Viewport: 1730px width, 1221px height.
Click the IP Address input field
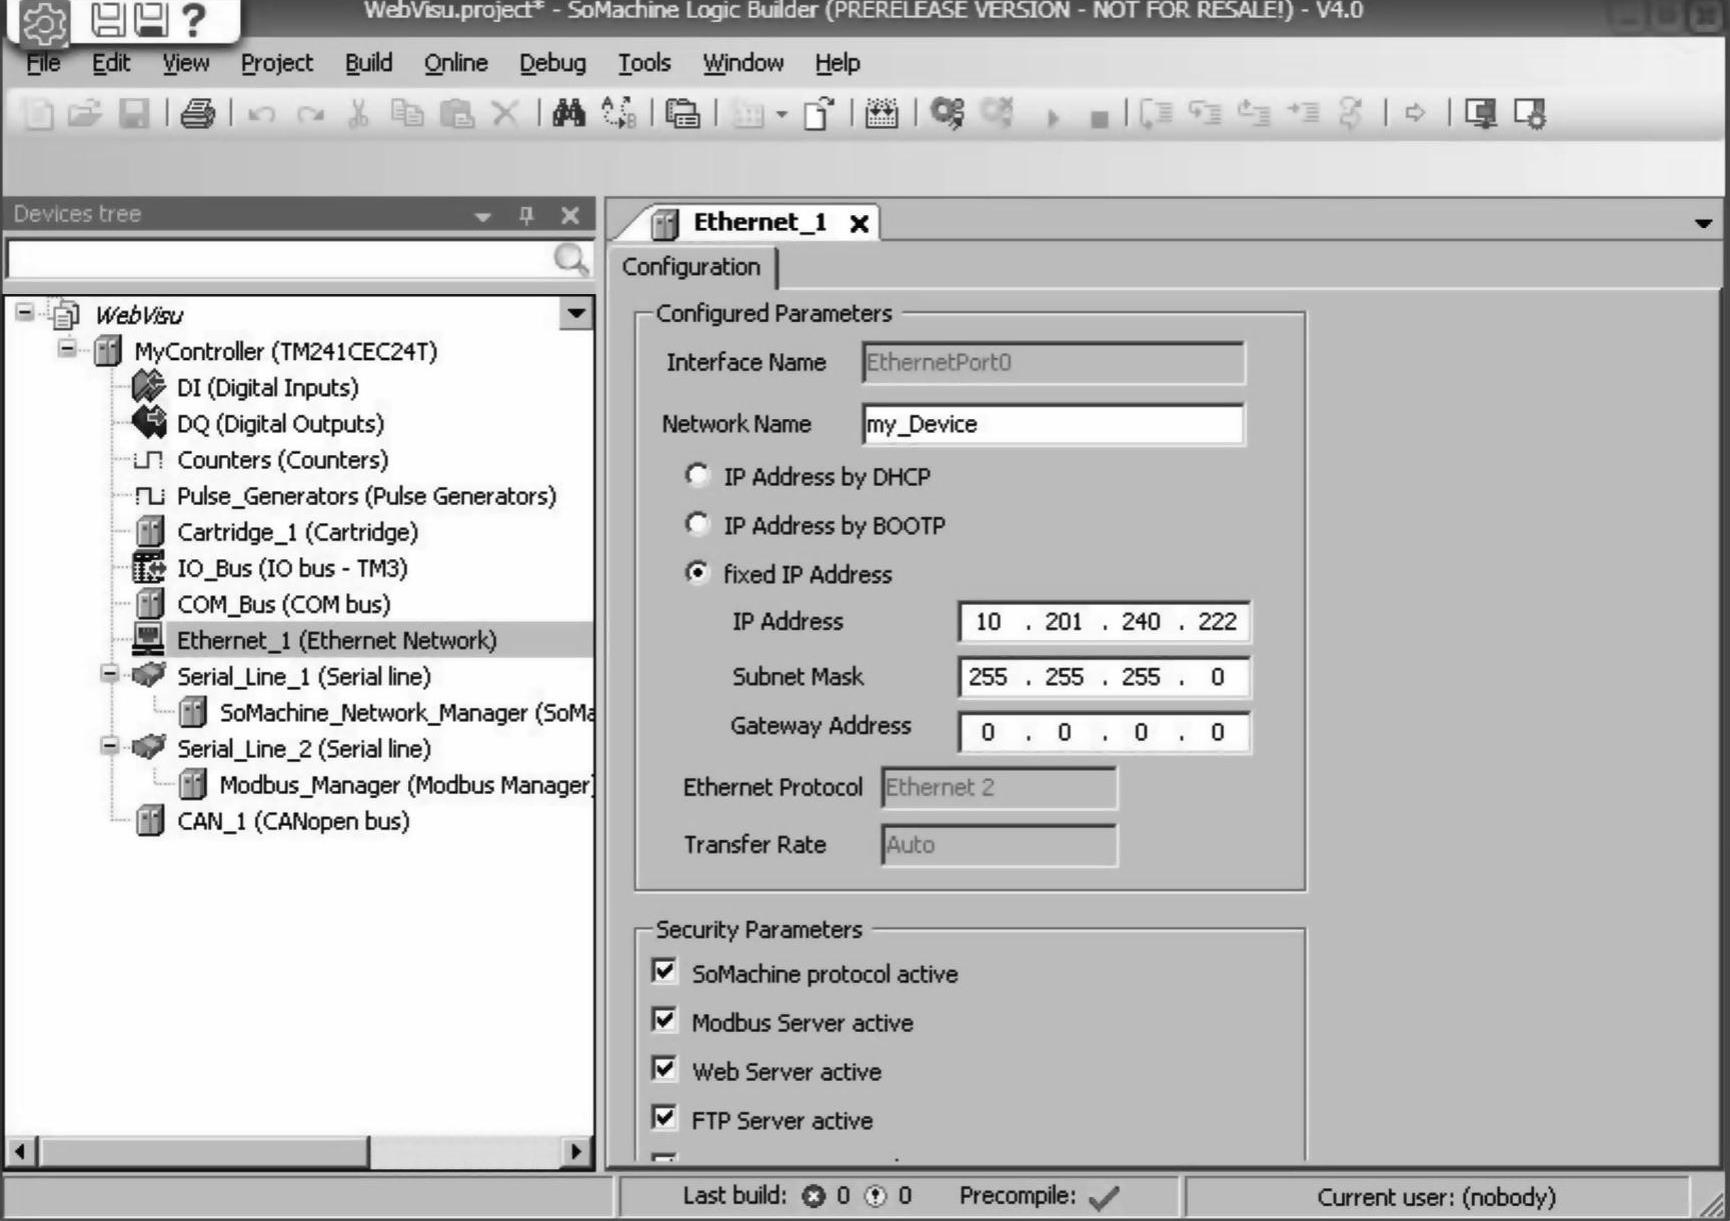[1104, 621]
